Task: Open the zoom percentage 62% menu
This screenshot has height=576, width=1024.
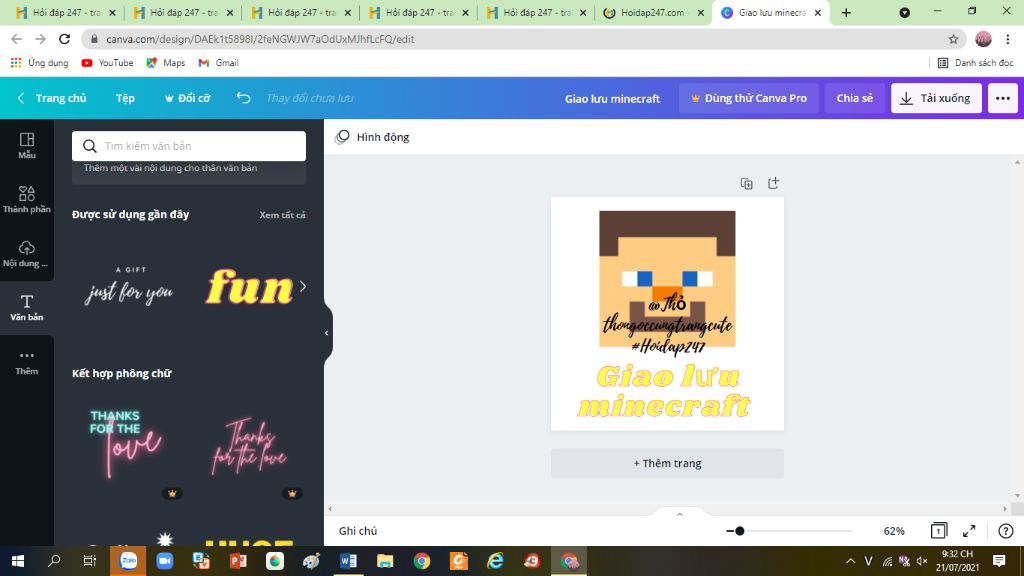Action: point(894,531)
